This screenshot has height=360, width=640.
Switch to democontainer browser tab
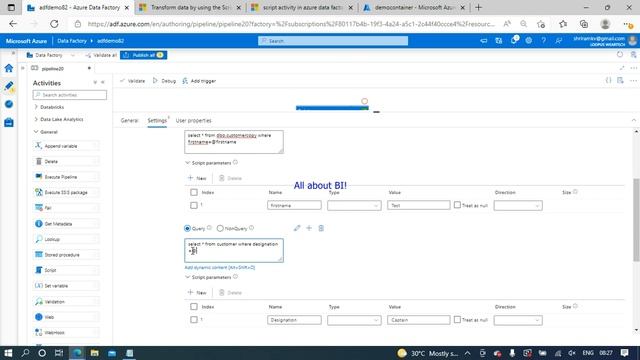(414, 7)
